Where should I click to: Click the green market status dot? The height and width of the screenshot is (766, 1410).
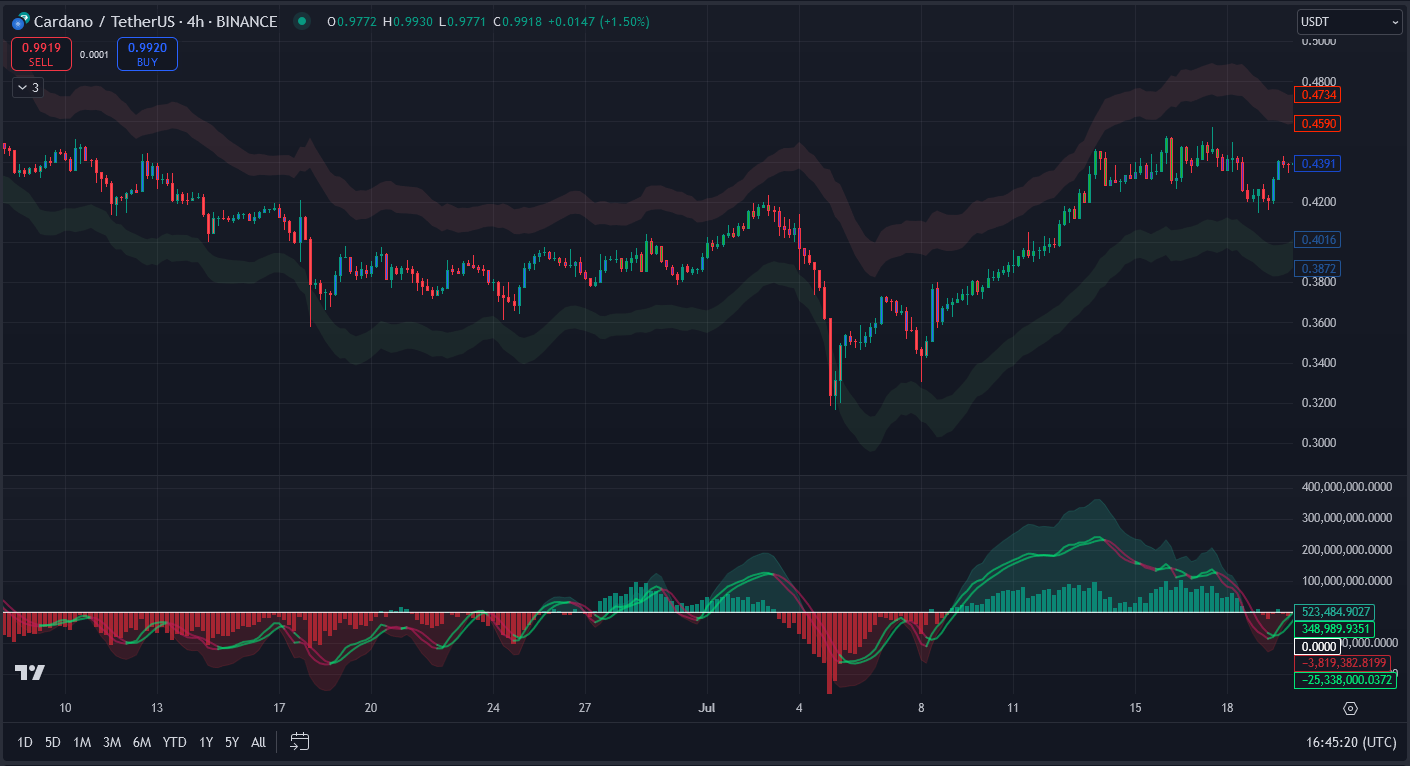tap(301, 21)
